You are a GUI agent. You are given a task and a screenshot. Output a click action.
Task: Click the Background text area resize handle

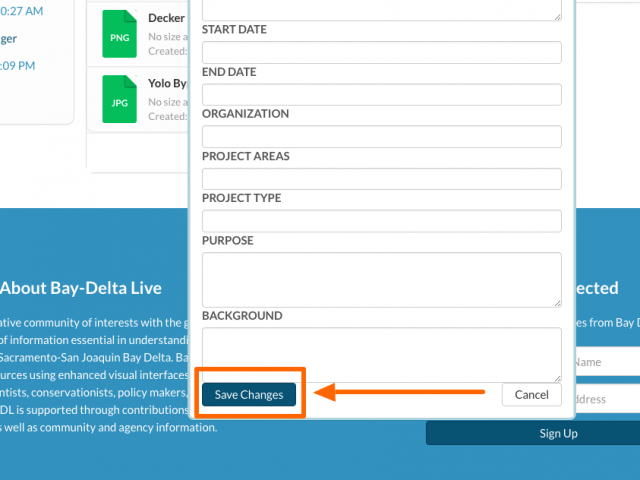(556, 377)
